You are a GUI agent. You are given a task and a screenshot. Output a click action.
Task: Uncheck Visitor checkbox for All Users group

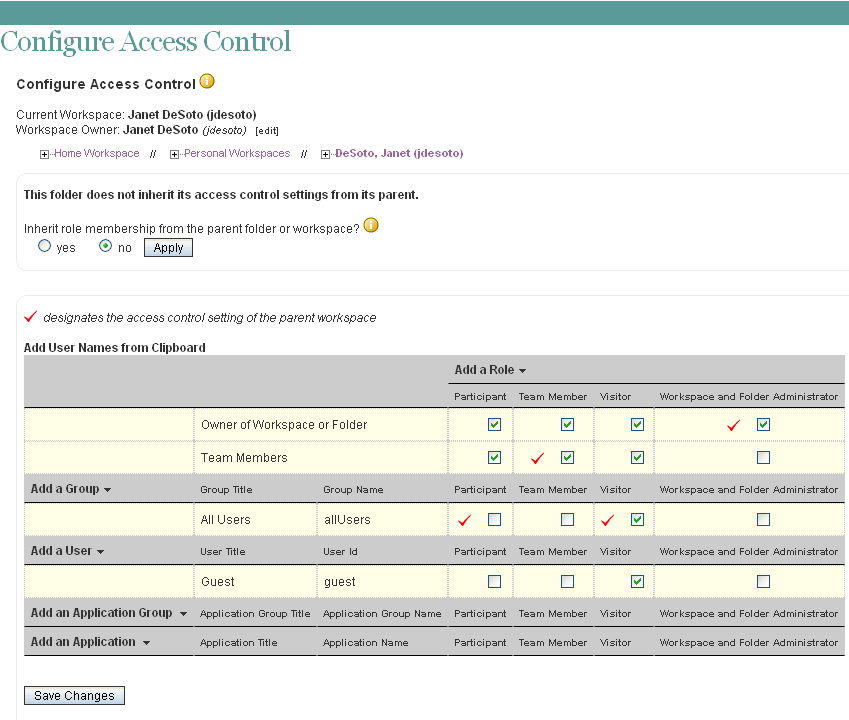[x=638, y=519]
